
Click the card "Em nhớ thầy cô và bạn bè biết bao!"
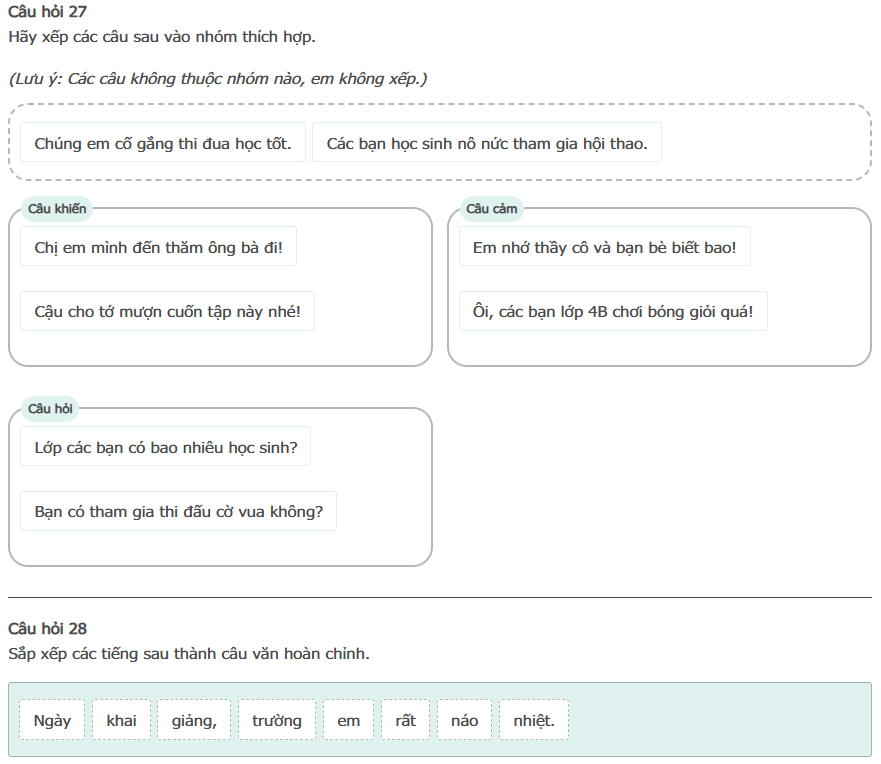pyautogui.click(x=604, y=247)
